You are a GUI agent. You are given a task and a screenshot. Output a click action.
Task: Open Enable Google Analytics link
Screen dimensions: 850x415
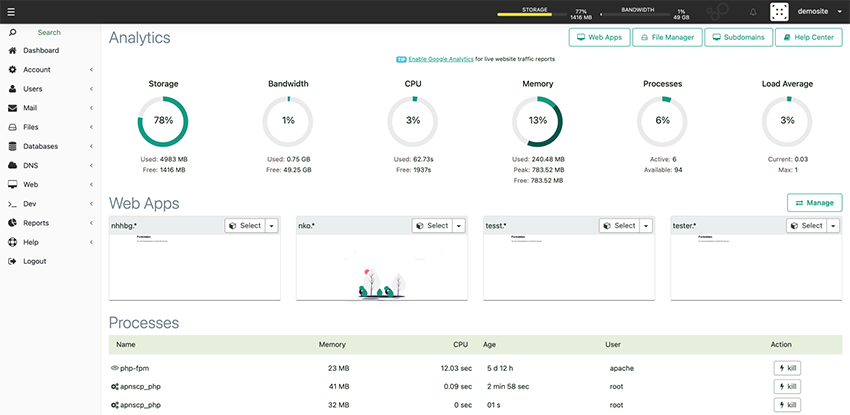point(441,59)
